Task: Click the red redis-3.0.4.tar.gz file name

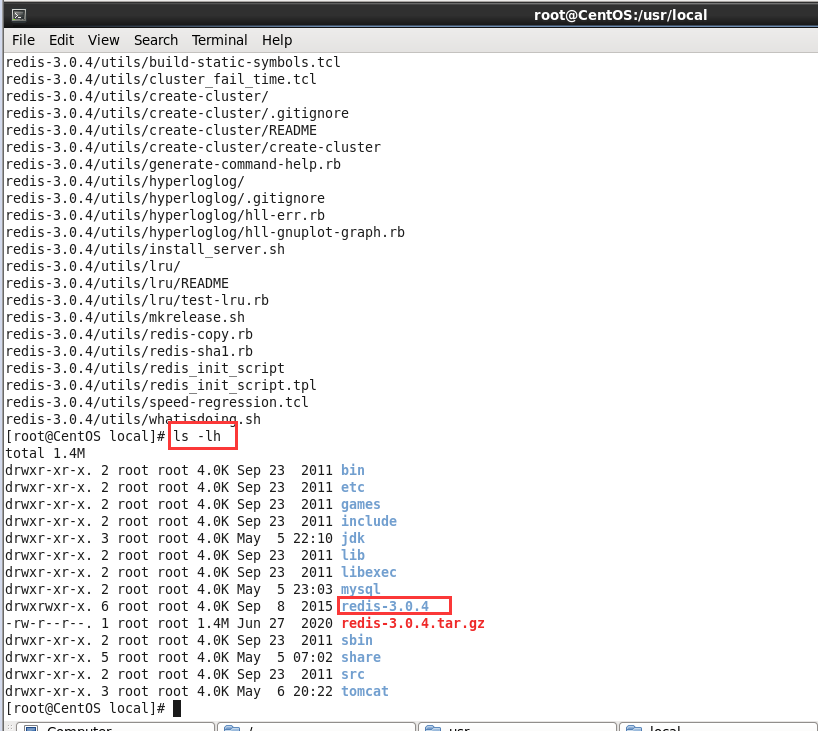Action: pos(413,624)
